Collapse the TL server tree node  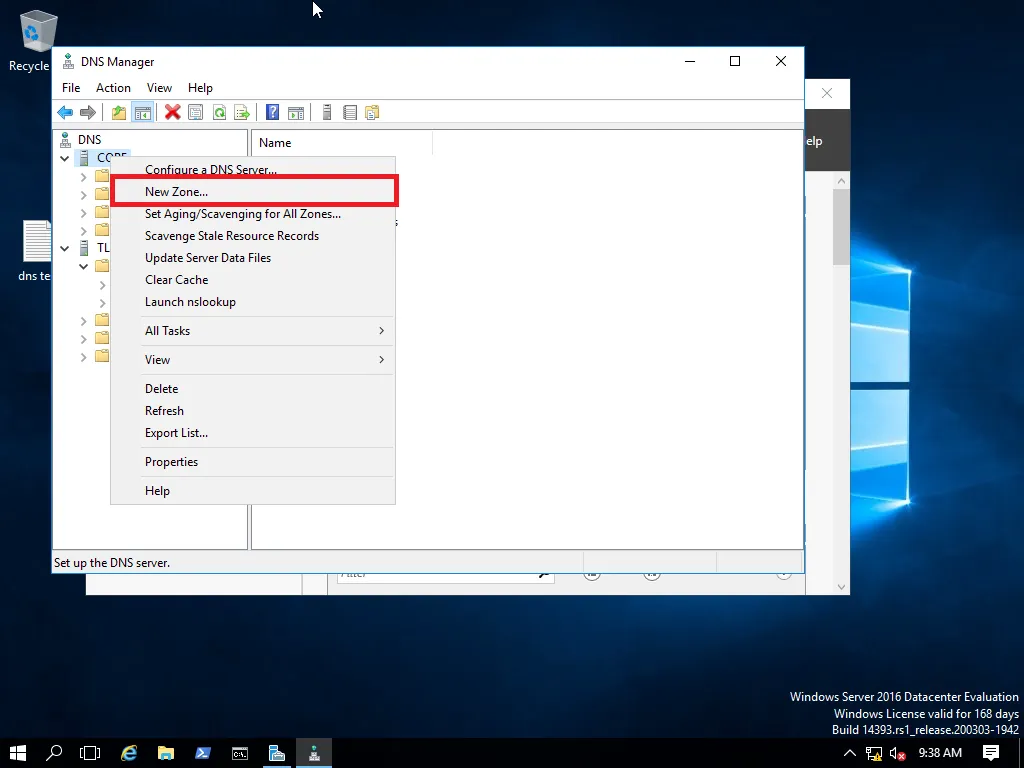(x=65, y=248)
